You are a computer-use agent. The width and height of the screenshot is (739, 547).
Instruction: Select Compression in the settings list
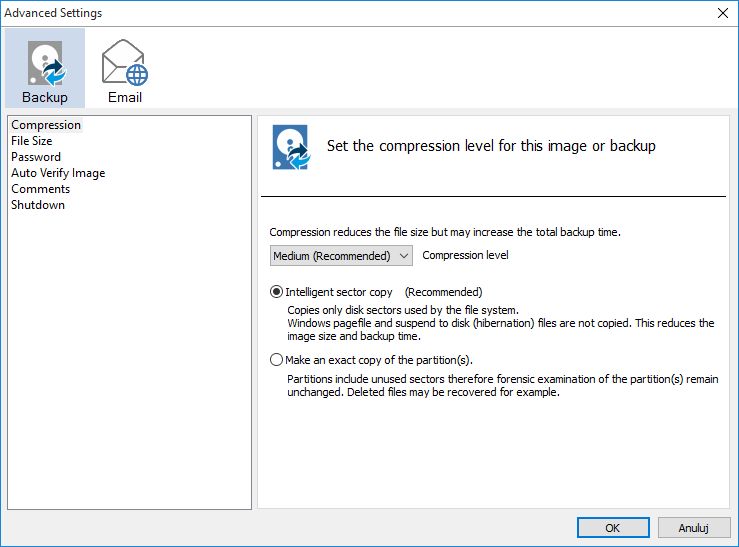pyautogui.click(x=46, y=125)
